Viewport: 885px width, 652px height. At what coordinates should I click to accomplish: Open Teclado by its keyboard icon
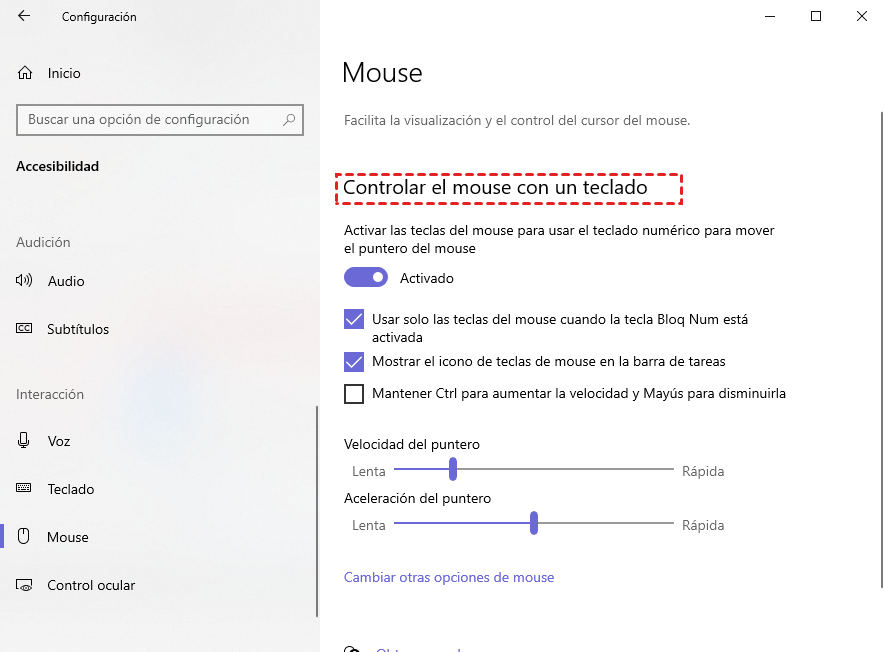24,488
